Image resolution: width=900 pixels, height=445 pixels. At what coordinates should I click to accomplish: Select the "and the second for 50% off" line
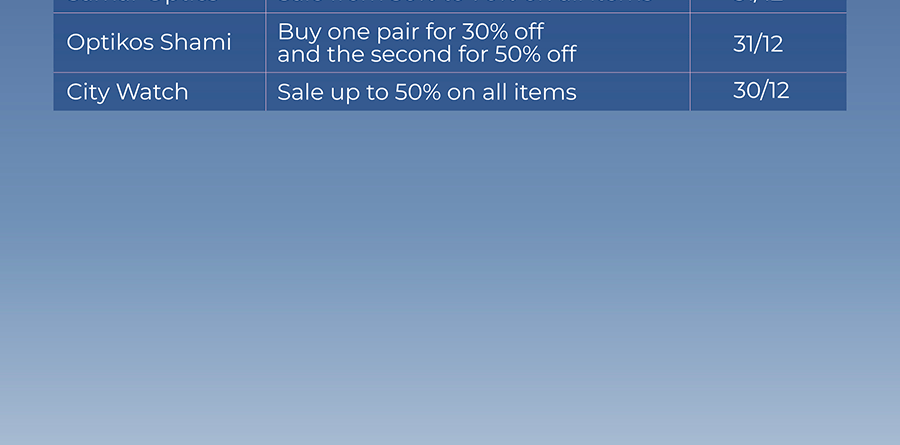coord(426,55)
